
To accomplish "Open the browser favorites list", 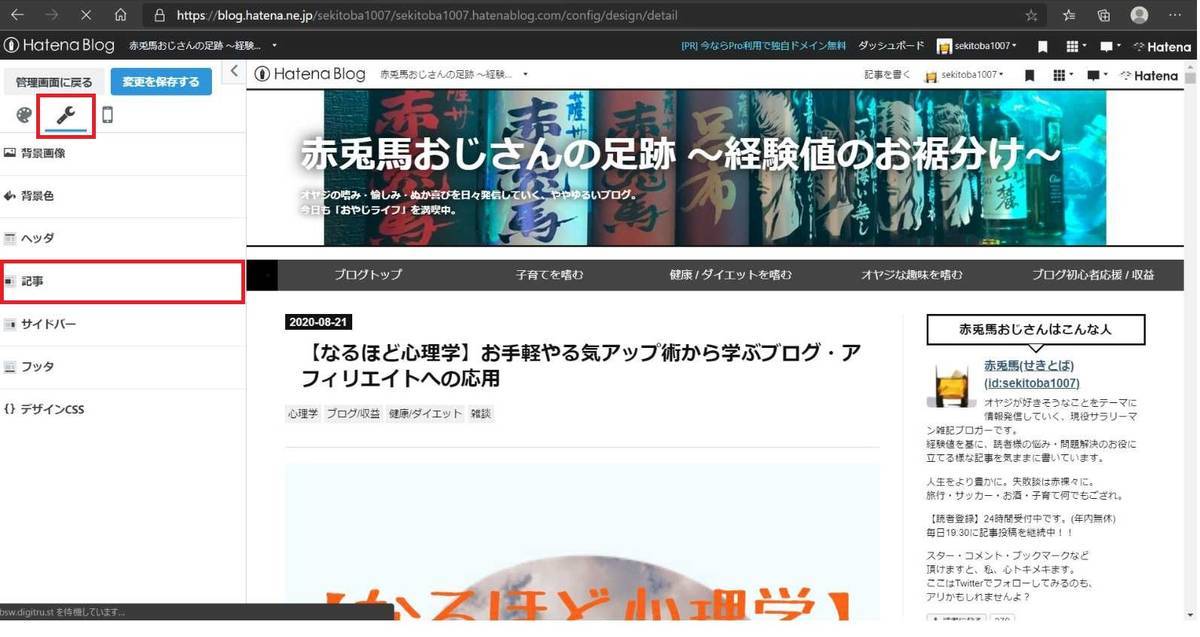I will (1069, 15).
